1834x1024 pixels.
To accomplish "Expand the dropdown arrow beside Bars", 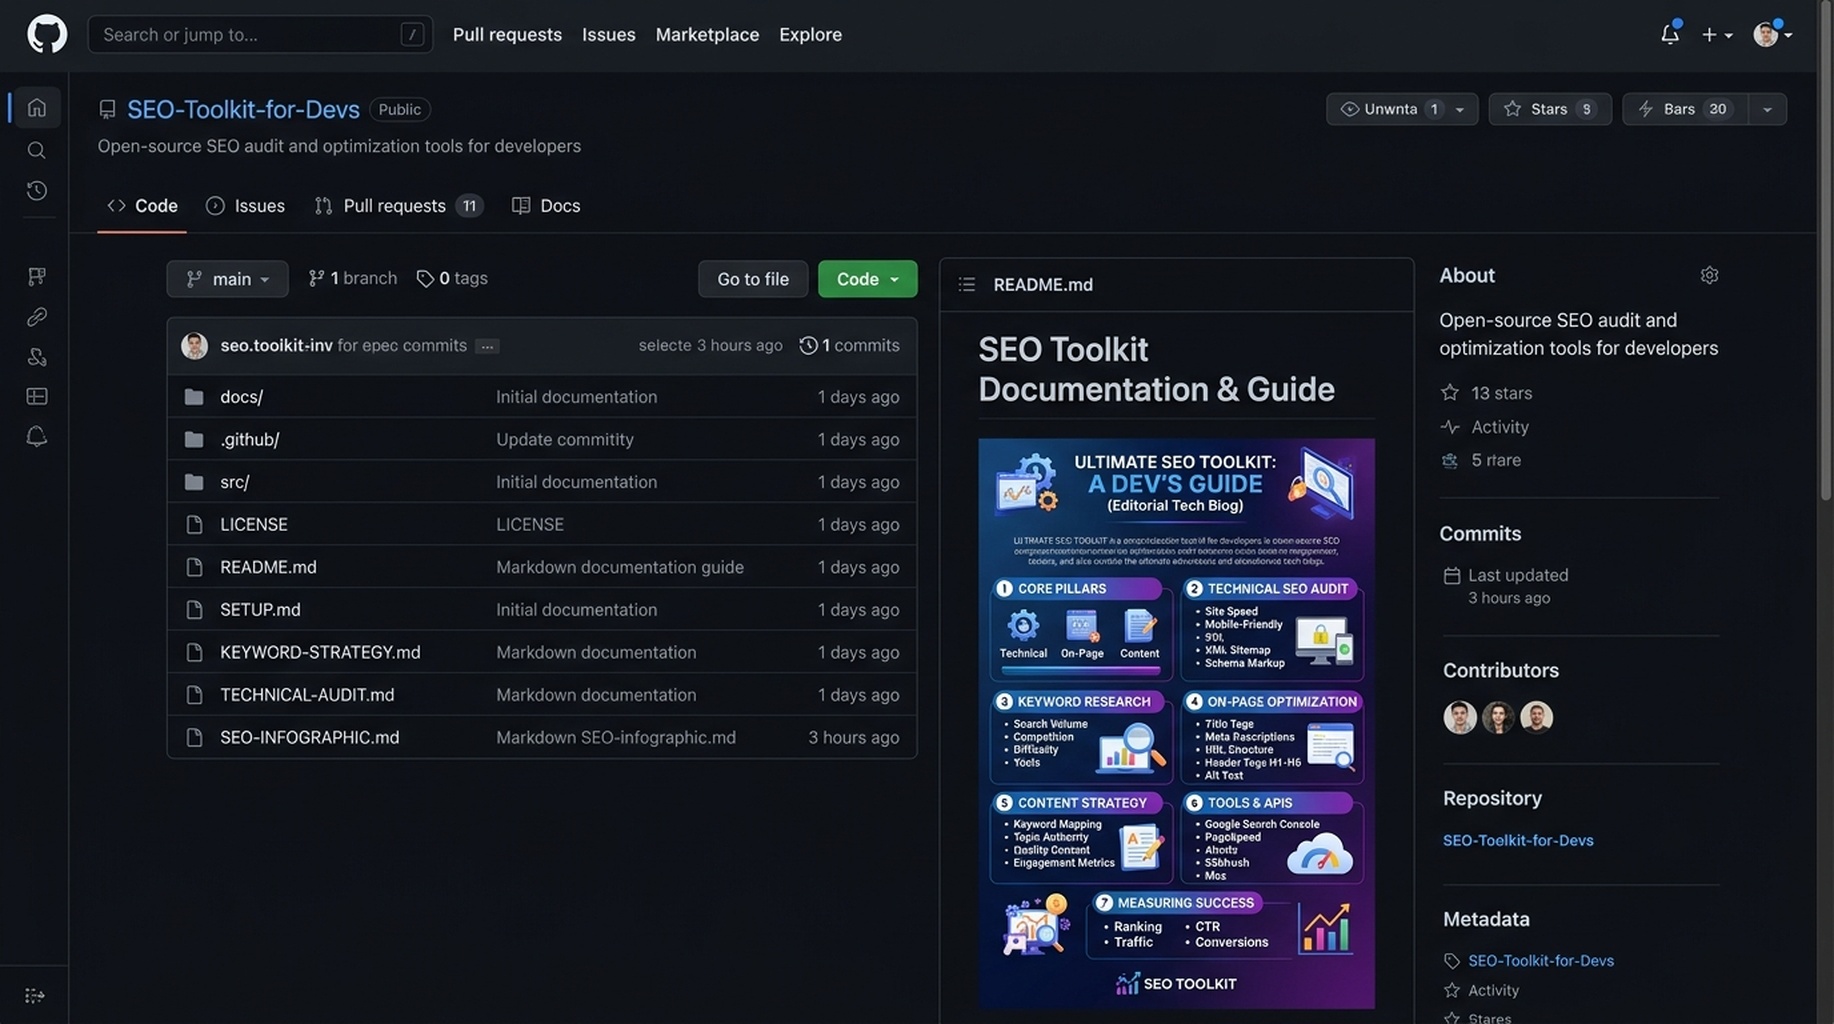I will 1767,109.
